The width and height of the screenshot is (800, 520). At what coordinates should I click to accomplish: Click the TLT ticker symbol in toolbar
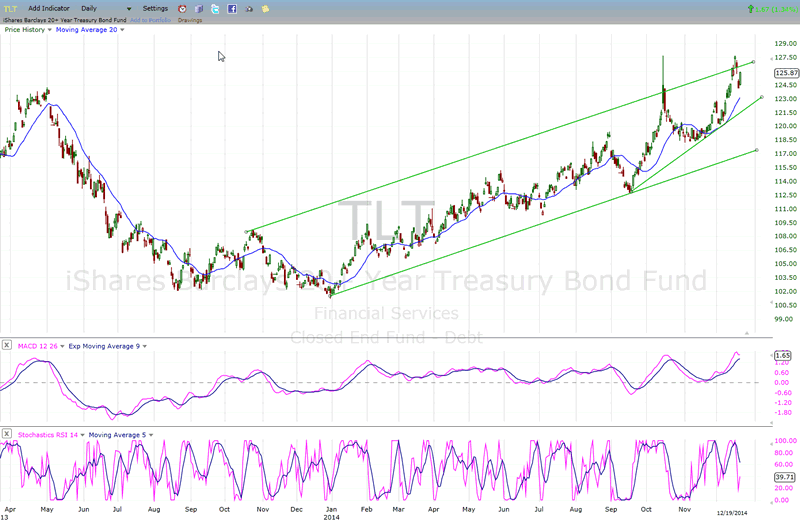tap(11, 8)
